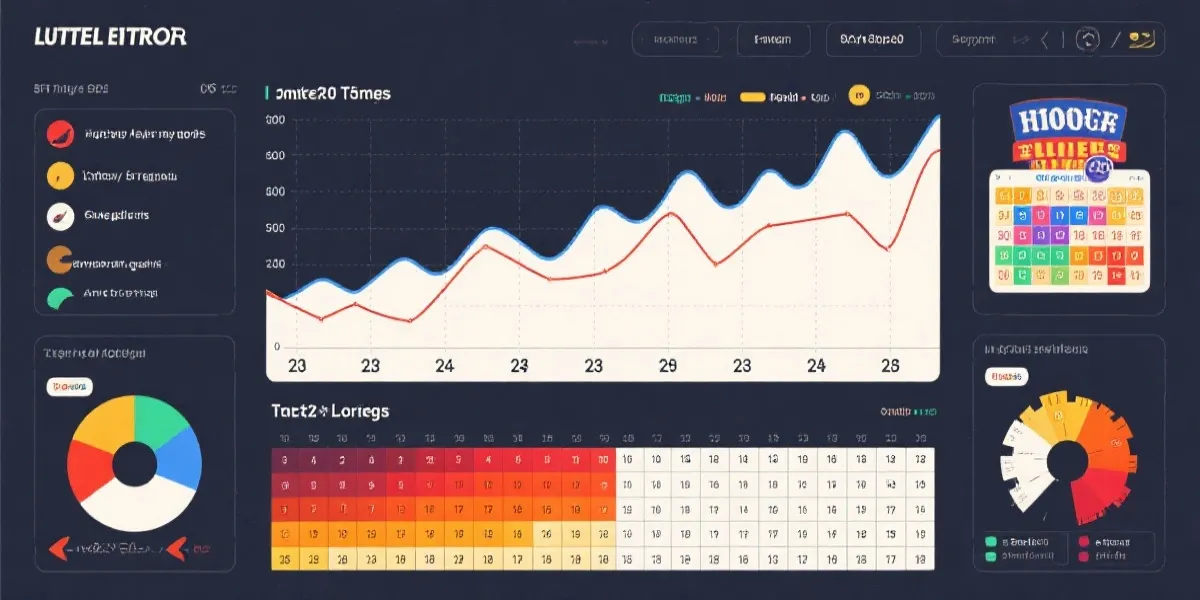Click the third outlined button in top bar

point(872,40)
